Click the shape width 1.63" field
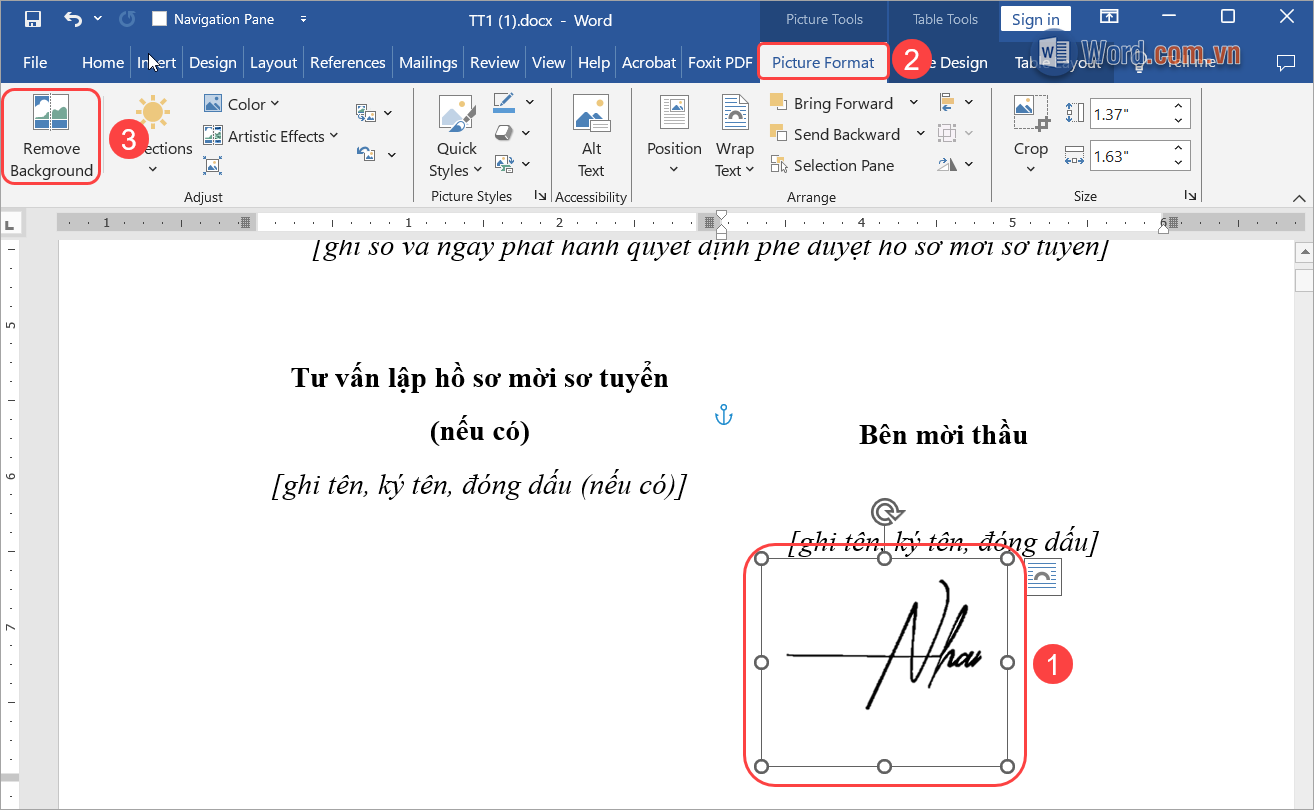Viewport: 1314px width, 810px height. [1125, 156]
